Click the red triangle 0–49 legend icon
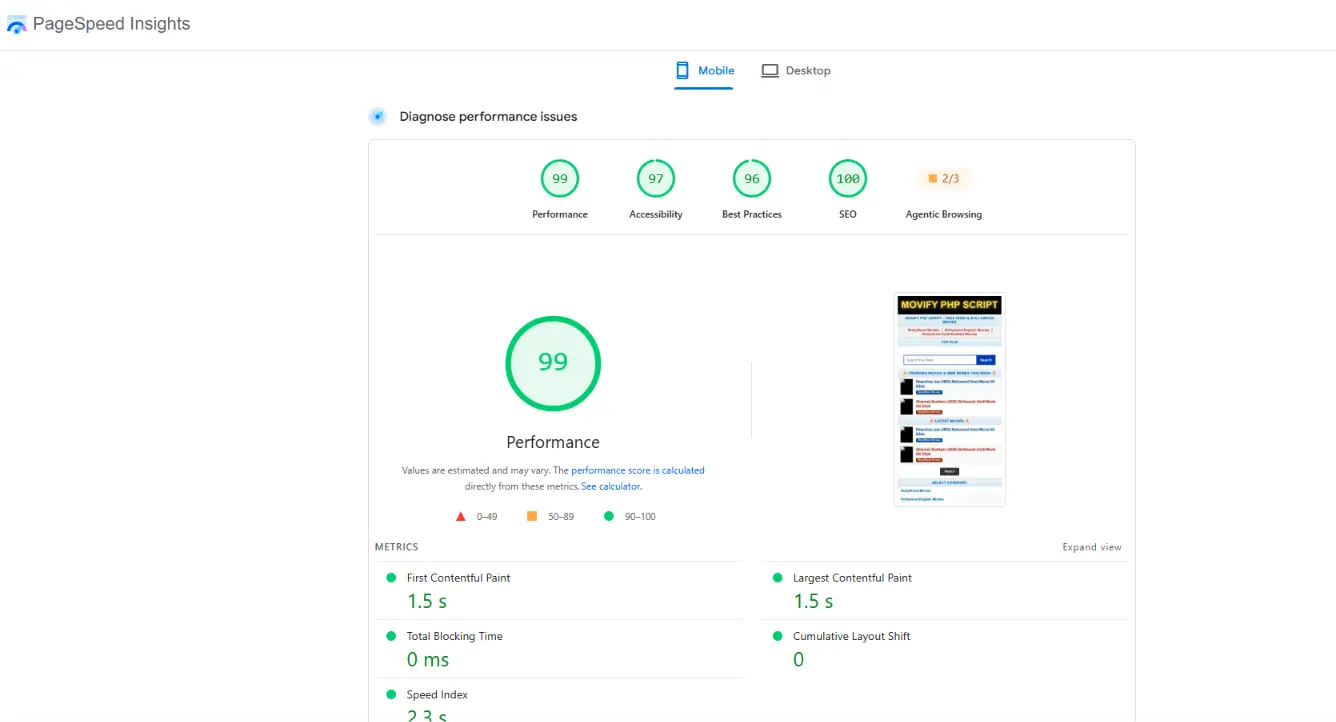 coord(461,516)
